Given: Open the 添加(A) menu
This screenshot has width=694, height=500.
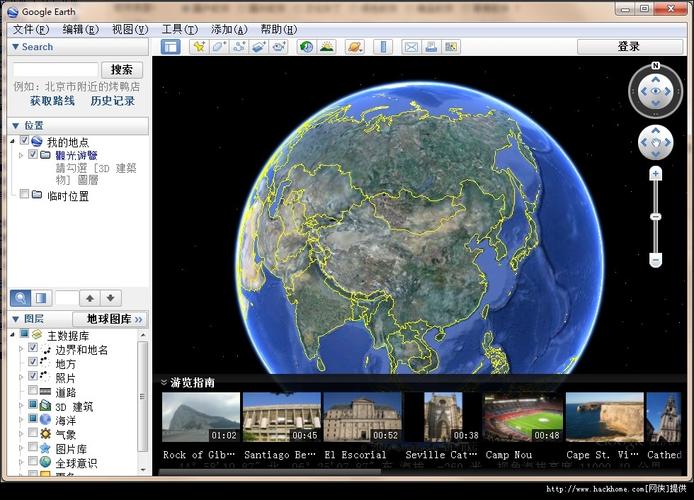Looking at the screenshot, I should (229, 30).
